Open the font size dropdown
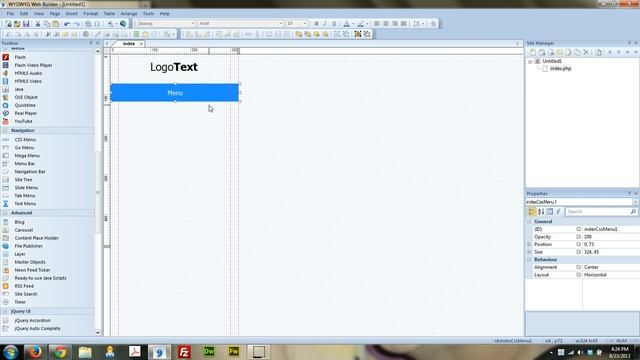The width and height of the screenshot is (640, 360). [305, 24]
